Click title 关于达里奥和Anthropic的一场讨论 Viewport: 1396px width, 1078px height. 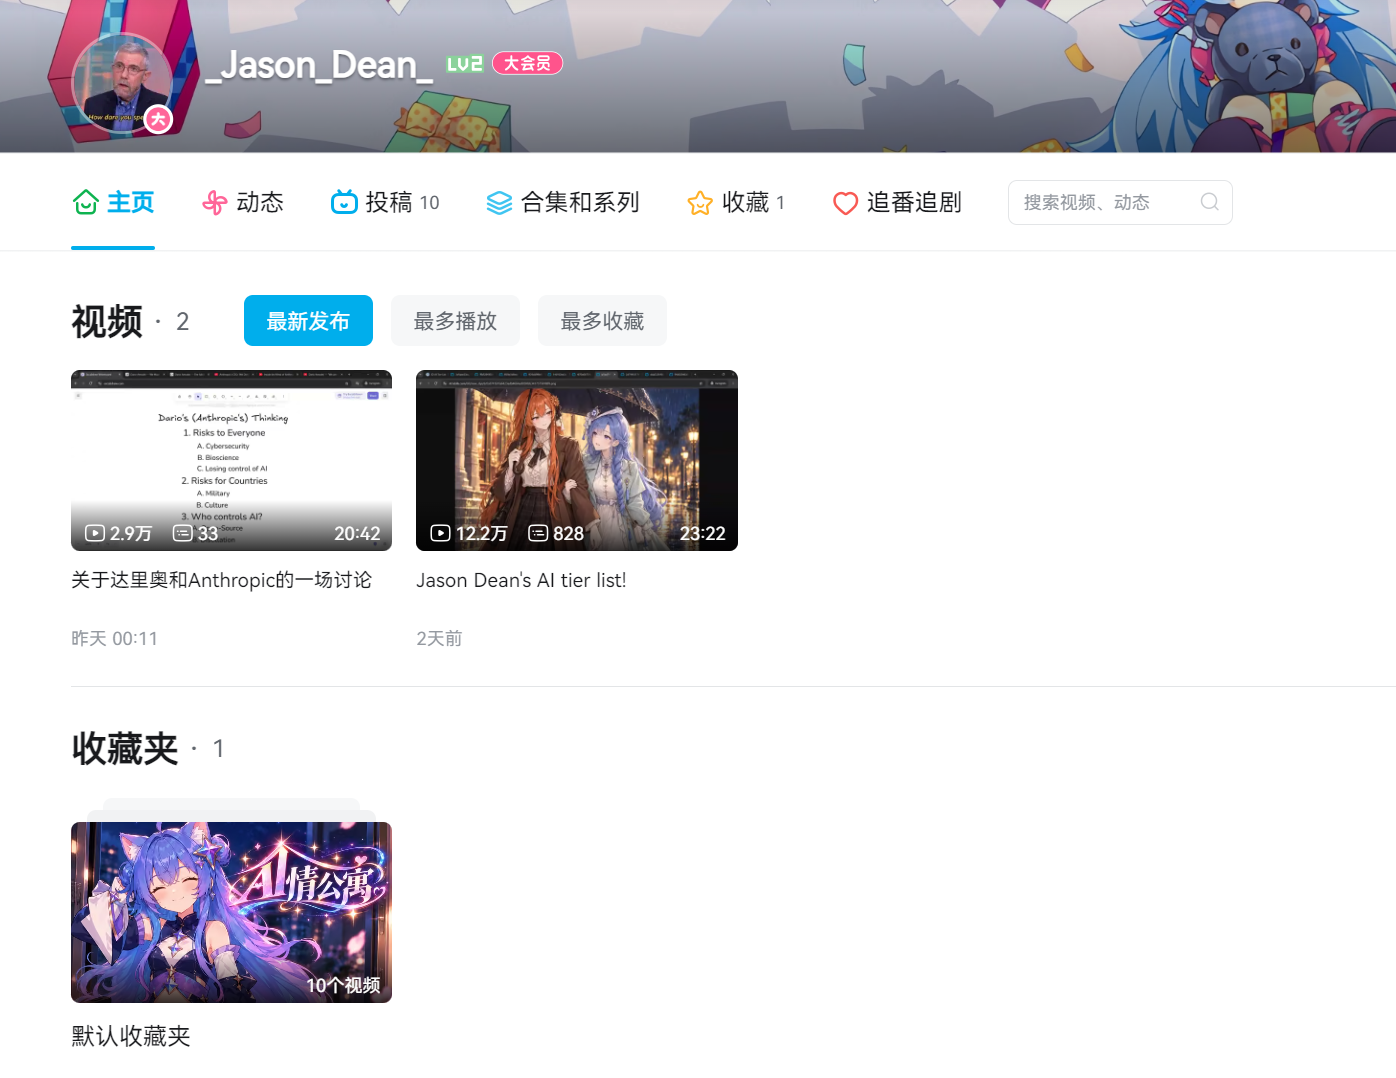click(221, 580)
